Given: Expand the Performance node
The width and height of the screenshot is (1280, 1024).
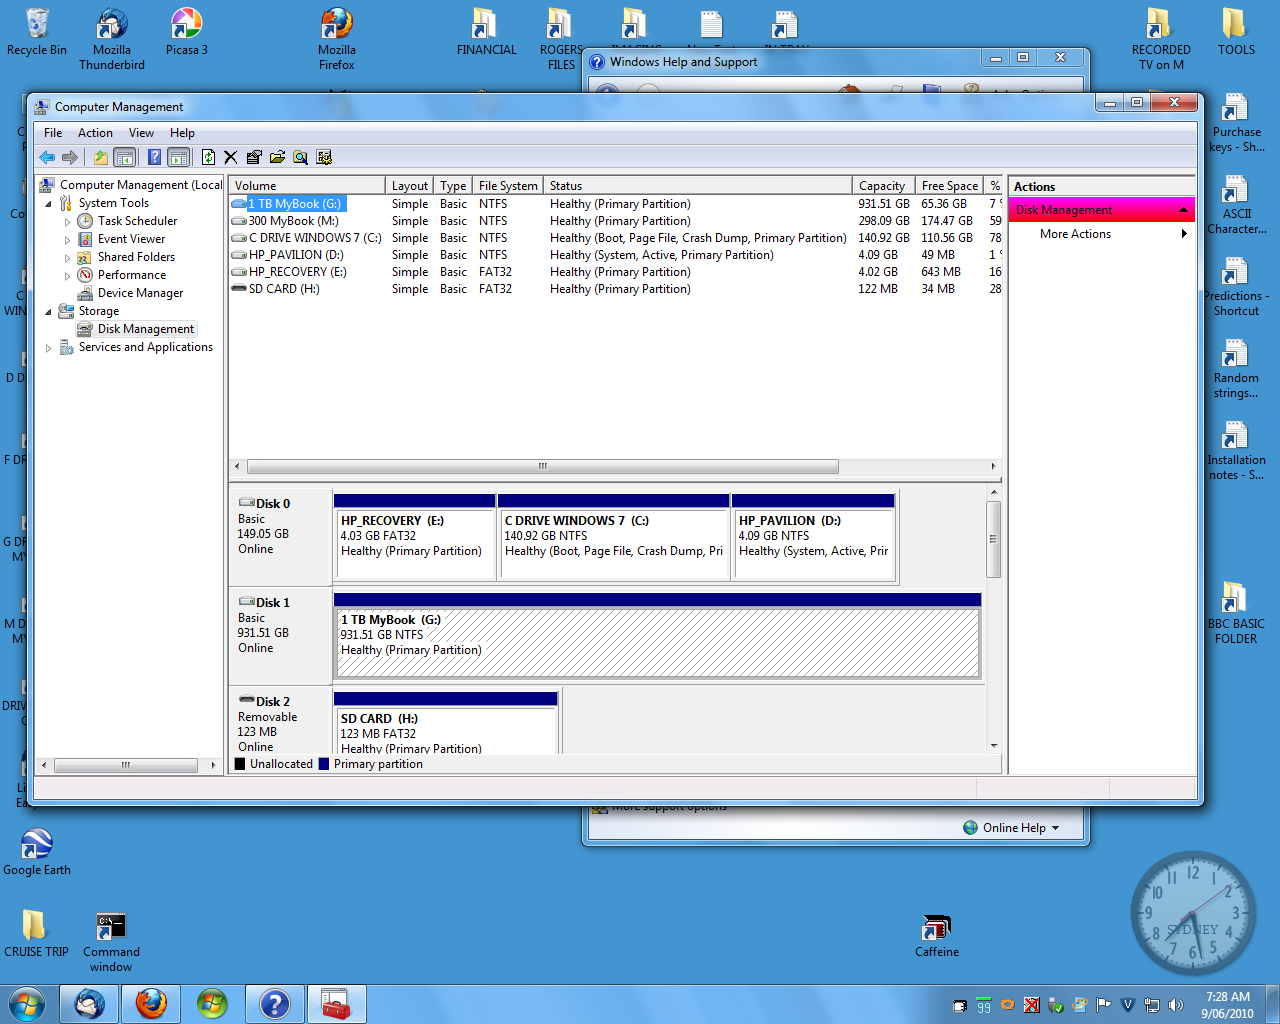Looking at the screenshot, I should click(67, 275).
